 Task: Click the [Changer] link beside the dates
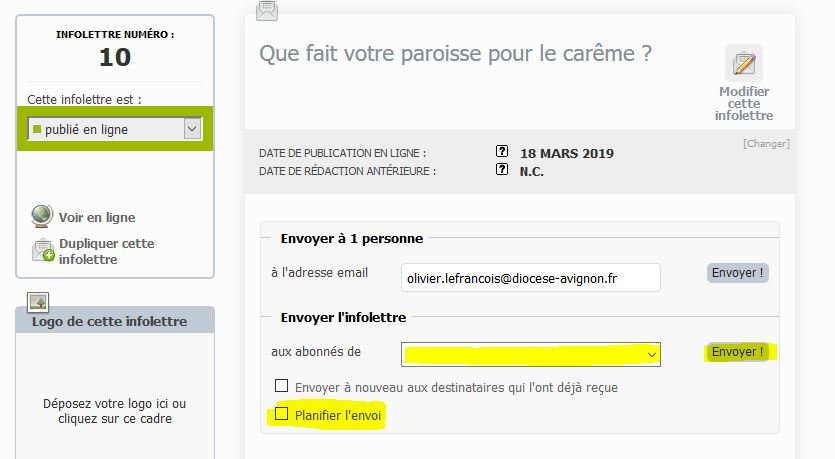coord(766,144)
